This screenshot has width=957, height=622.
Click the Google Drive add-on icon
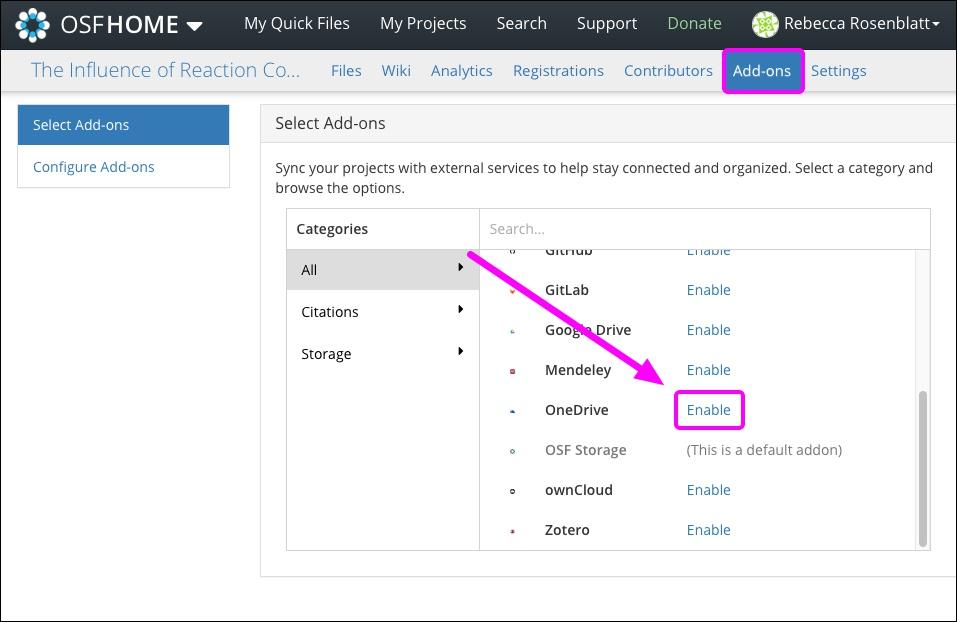pyautogui.click(x=514, y=330)
